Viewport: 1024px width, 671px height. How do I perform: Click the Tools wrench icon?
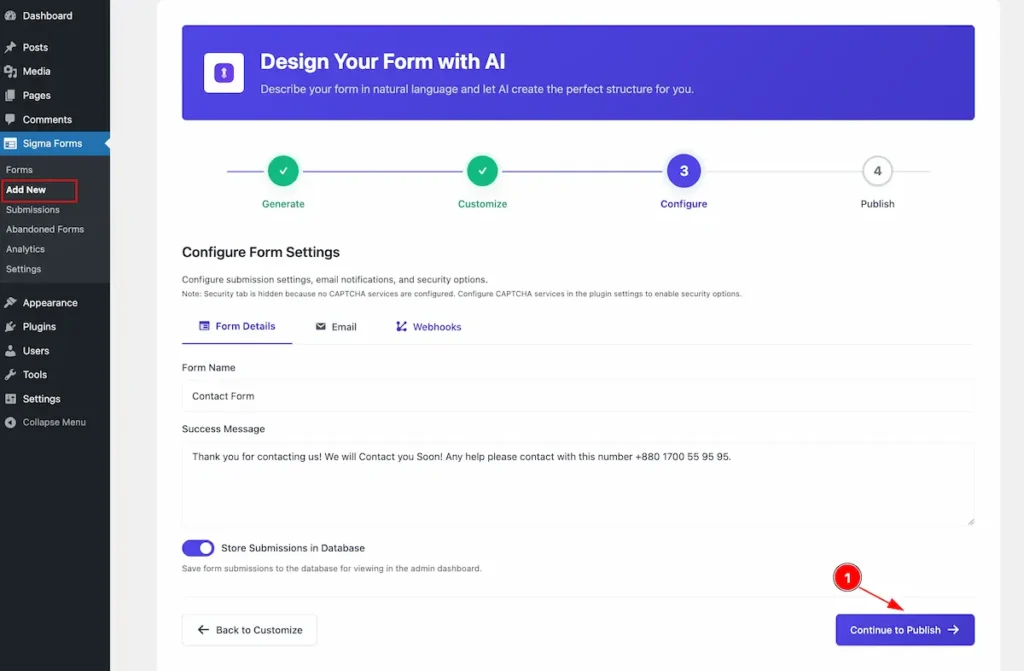[10, 374]
